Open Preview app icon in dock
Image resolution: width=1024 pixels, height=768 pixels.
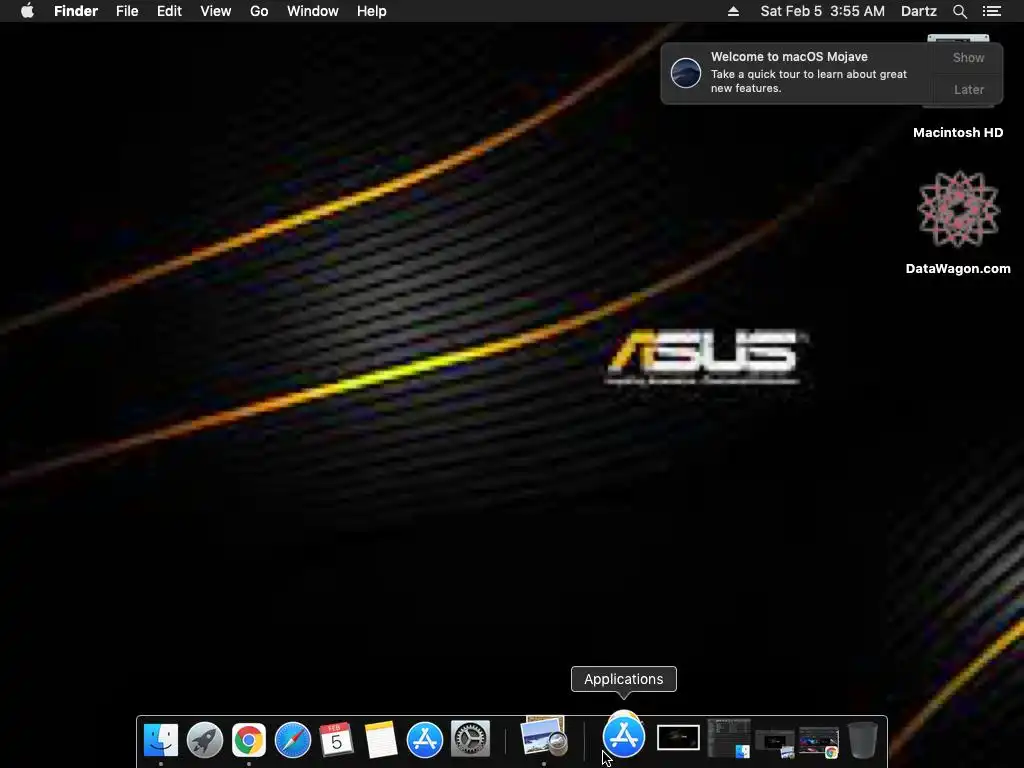tap(543, 738)
